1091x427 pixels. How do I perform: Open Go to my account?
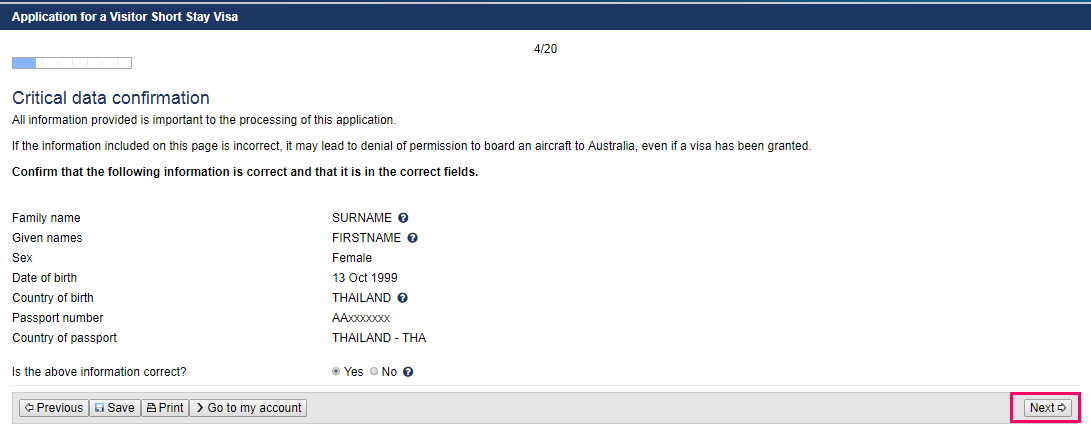coord(248,408)
